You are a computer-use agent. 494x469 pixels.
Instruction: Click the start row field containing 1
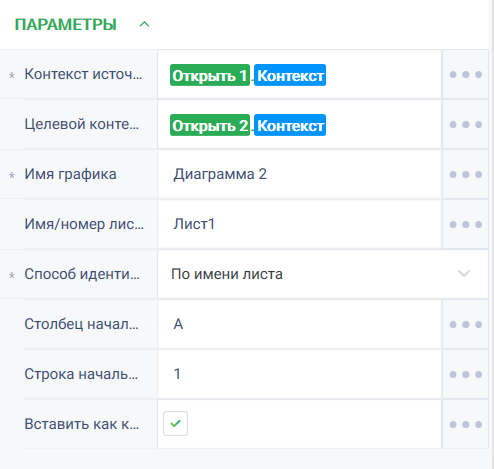point(300,374)
